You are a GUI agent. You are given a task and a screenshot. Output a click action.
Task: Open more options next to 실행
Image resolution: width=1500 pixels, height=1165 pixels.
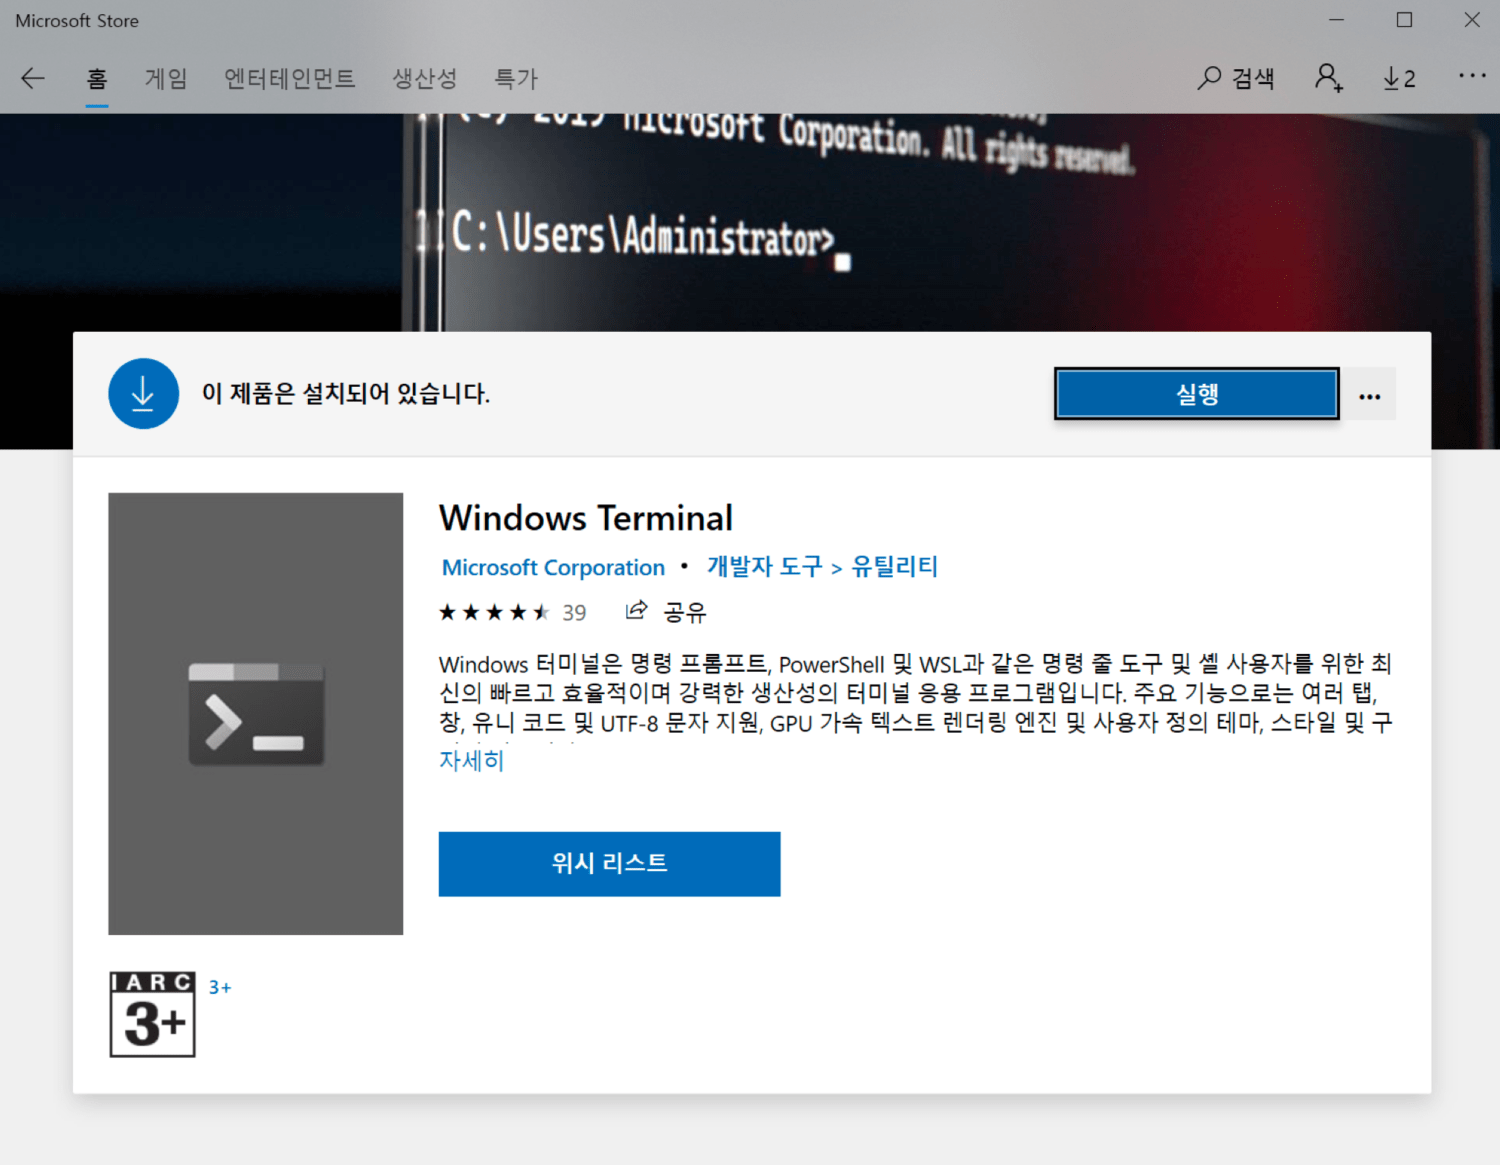(1370, 396)
